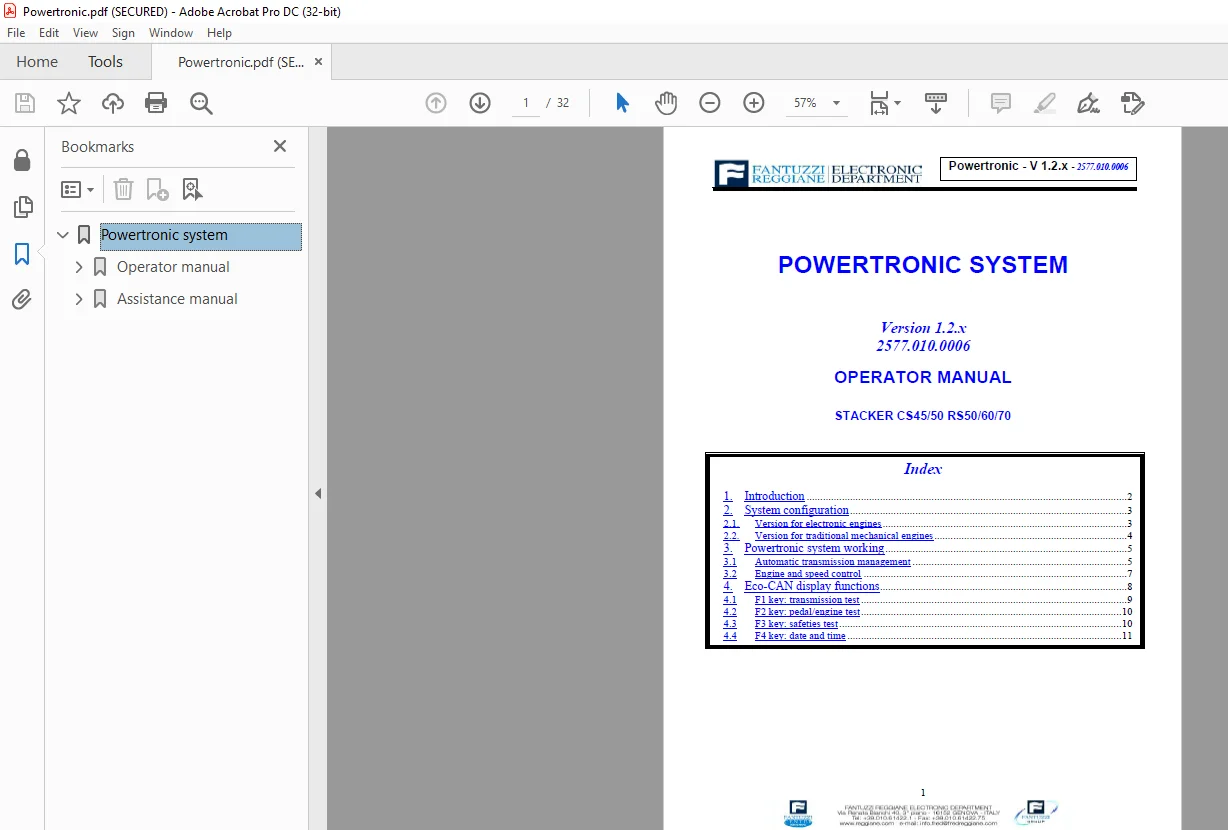Click the scrolling mode toolbar icon
Image resolution: width=1228 pixels, height=830 pixels.
(936, 103)
